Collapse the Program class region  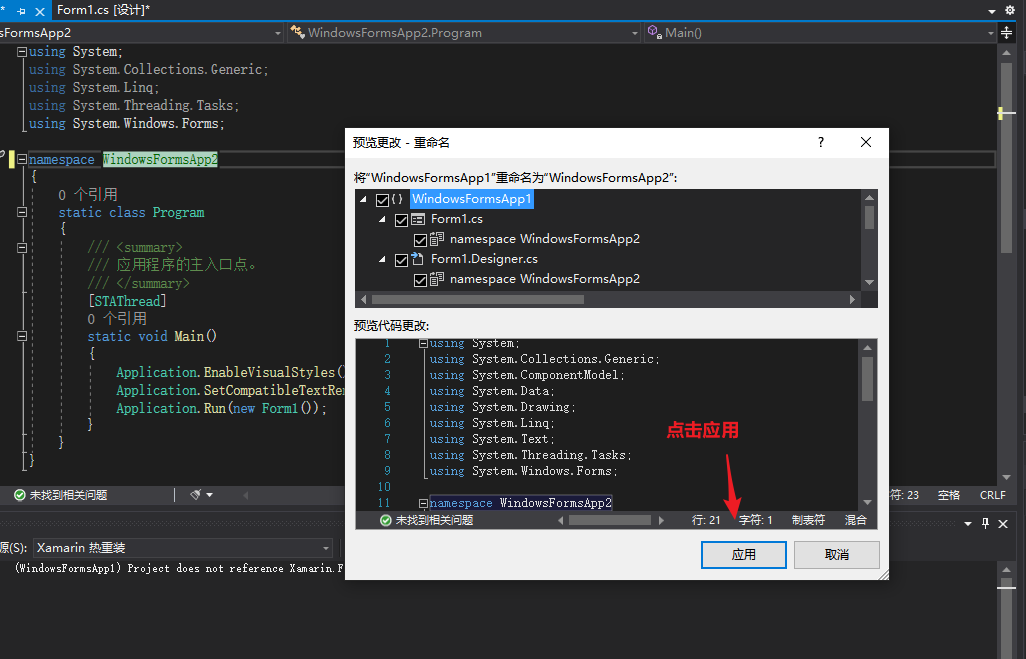click(22, 212)
